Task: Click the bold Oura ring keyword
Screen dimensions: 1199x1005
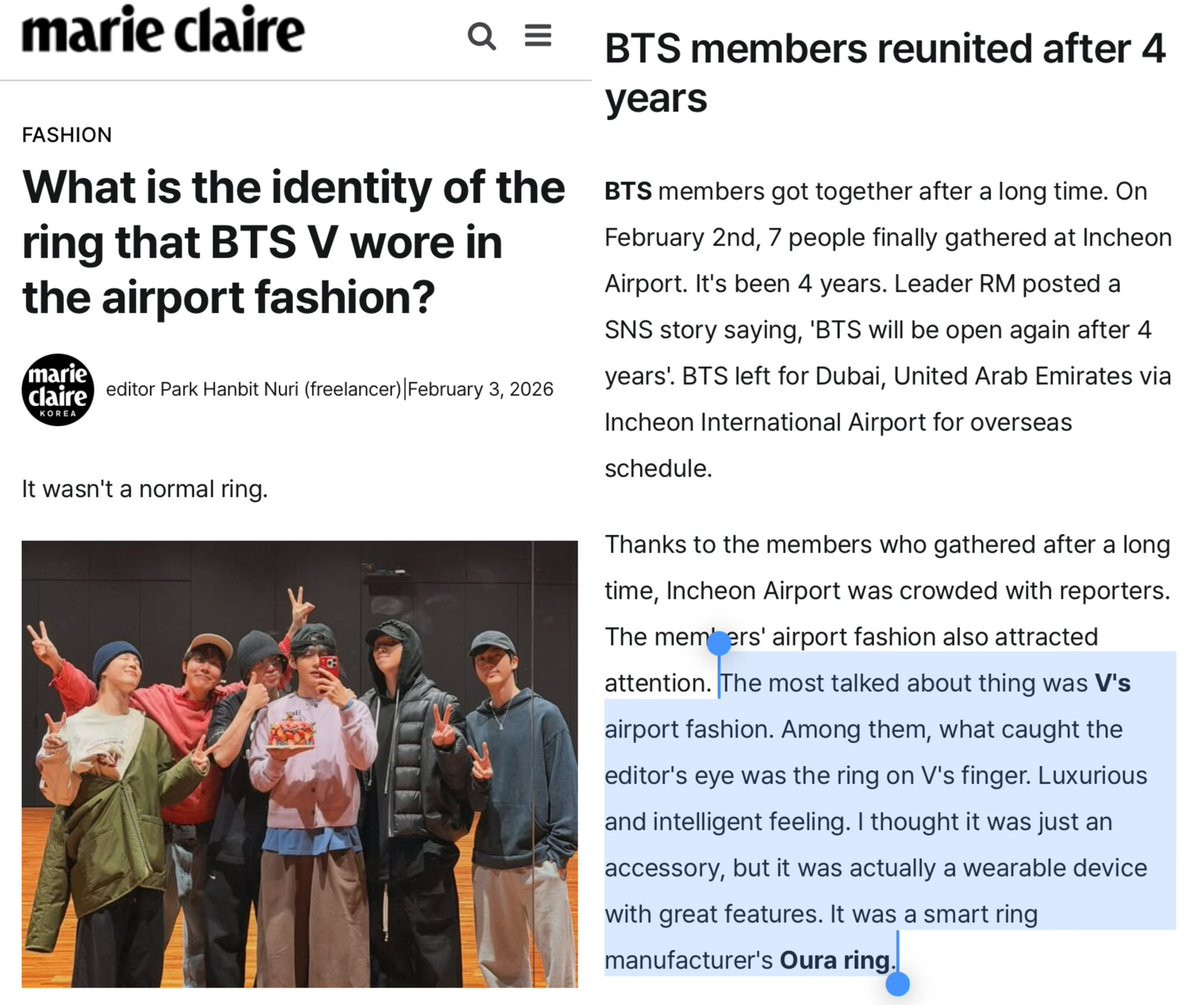Action: 835,960
